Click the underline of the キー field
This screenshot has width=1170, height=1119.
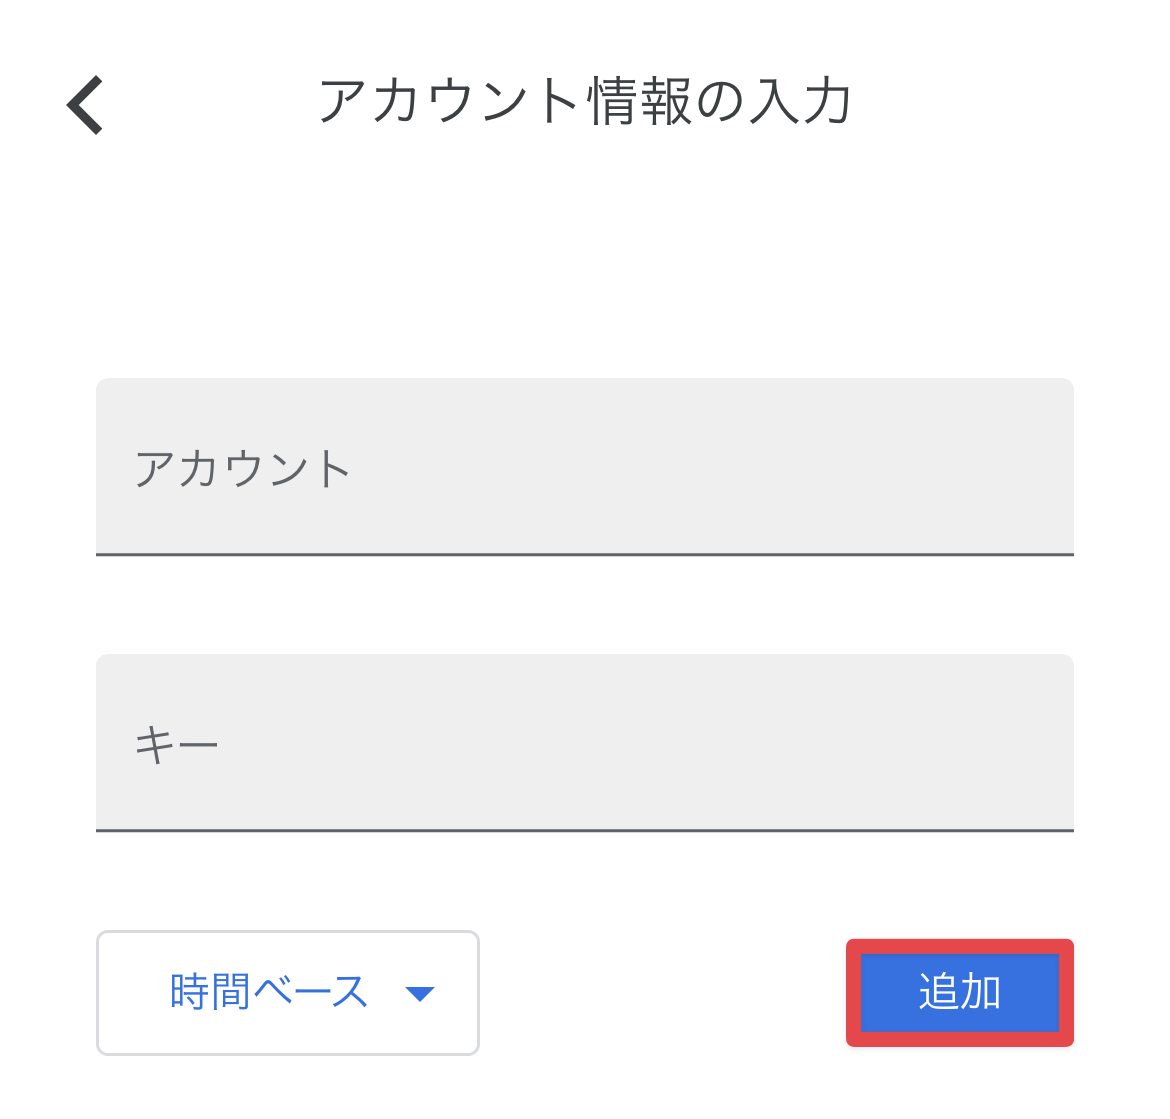[x=585, y=830]
